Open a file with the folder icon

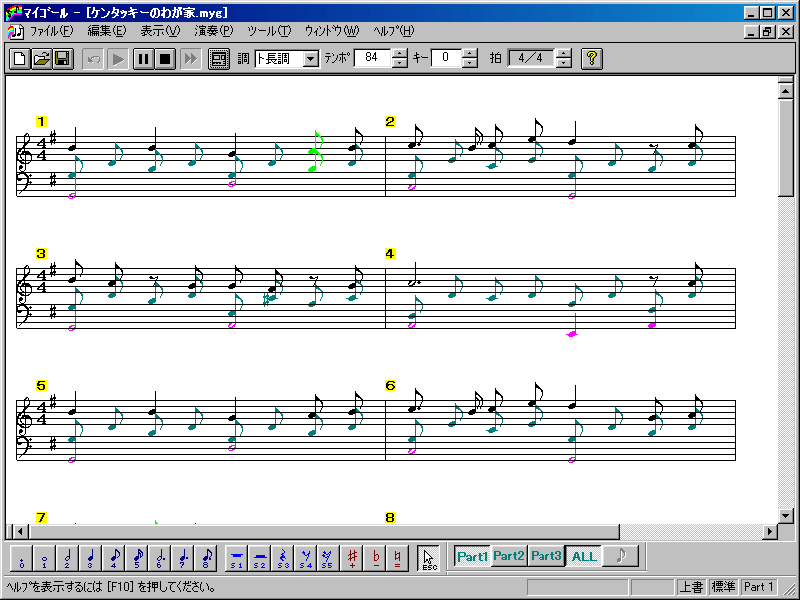click(41, 59)
